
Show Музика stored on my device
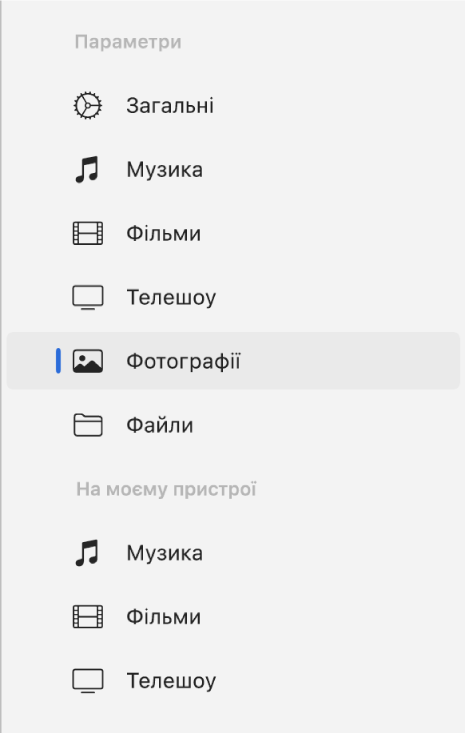coord(233,553)
